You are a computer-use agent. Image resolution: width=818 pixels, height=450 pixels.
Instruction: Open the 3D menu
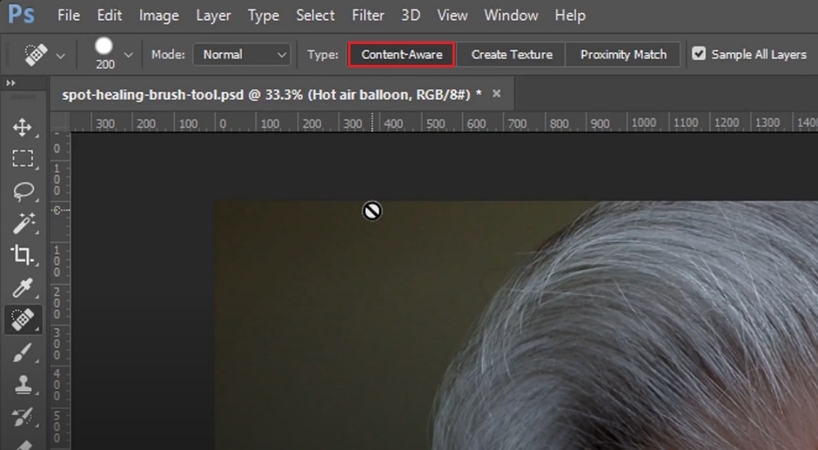pyautogui.click(x=411, y=16)
